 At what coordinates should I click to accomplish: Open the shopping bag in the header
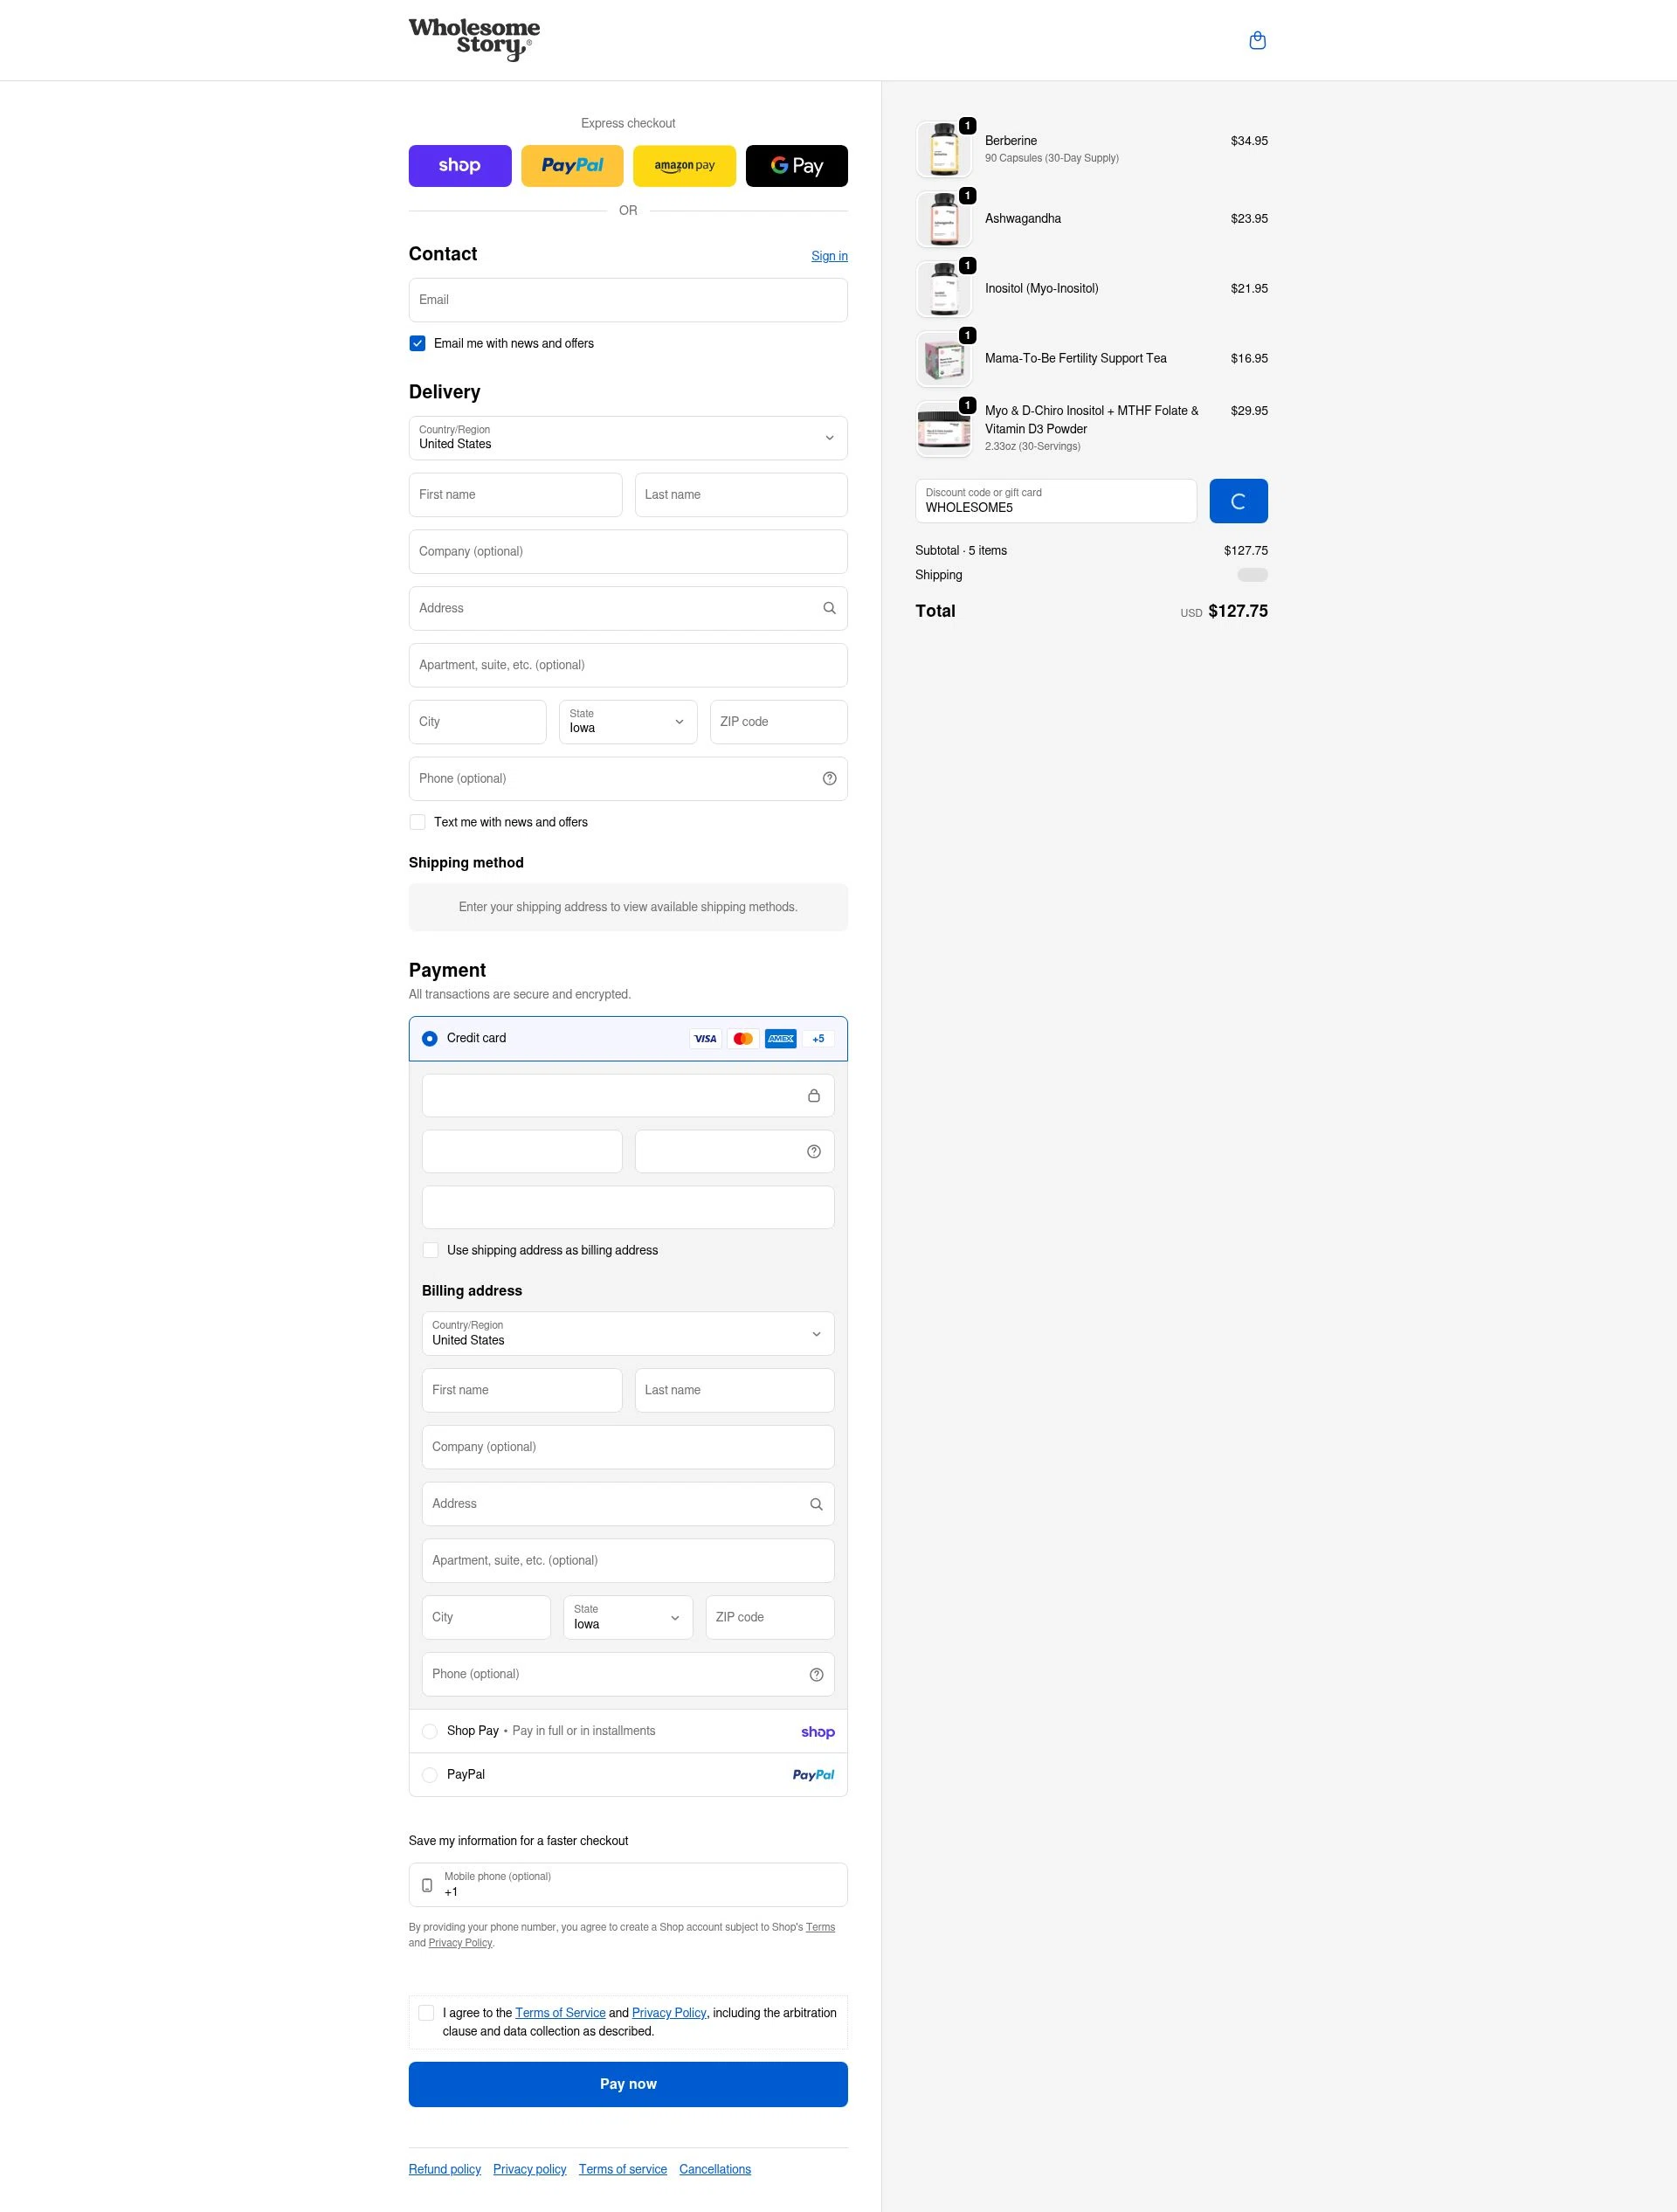(x=1258, y=40)
